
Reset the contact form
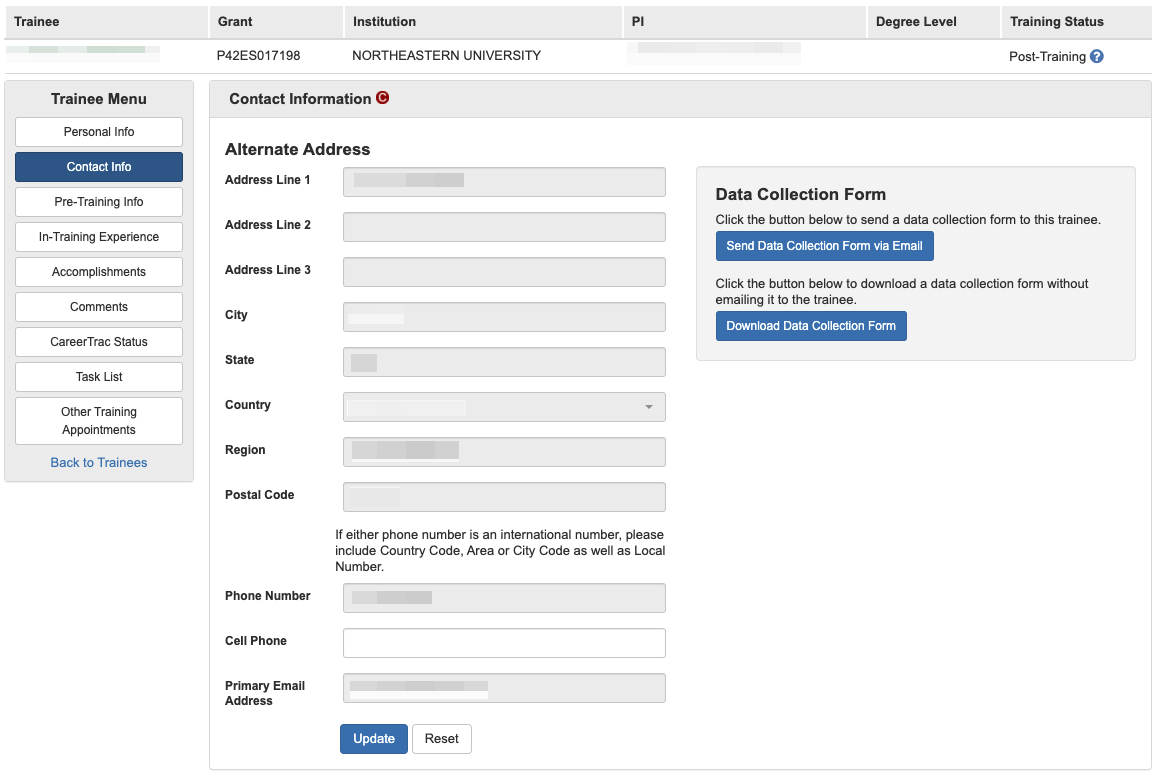pos(441,739)
